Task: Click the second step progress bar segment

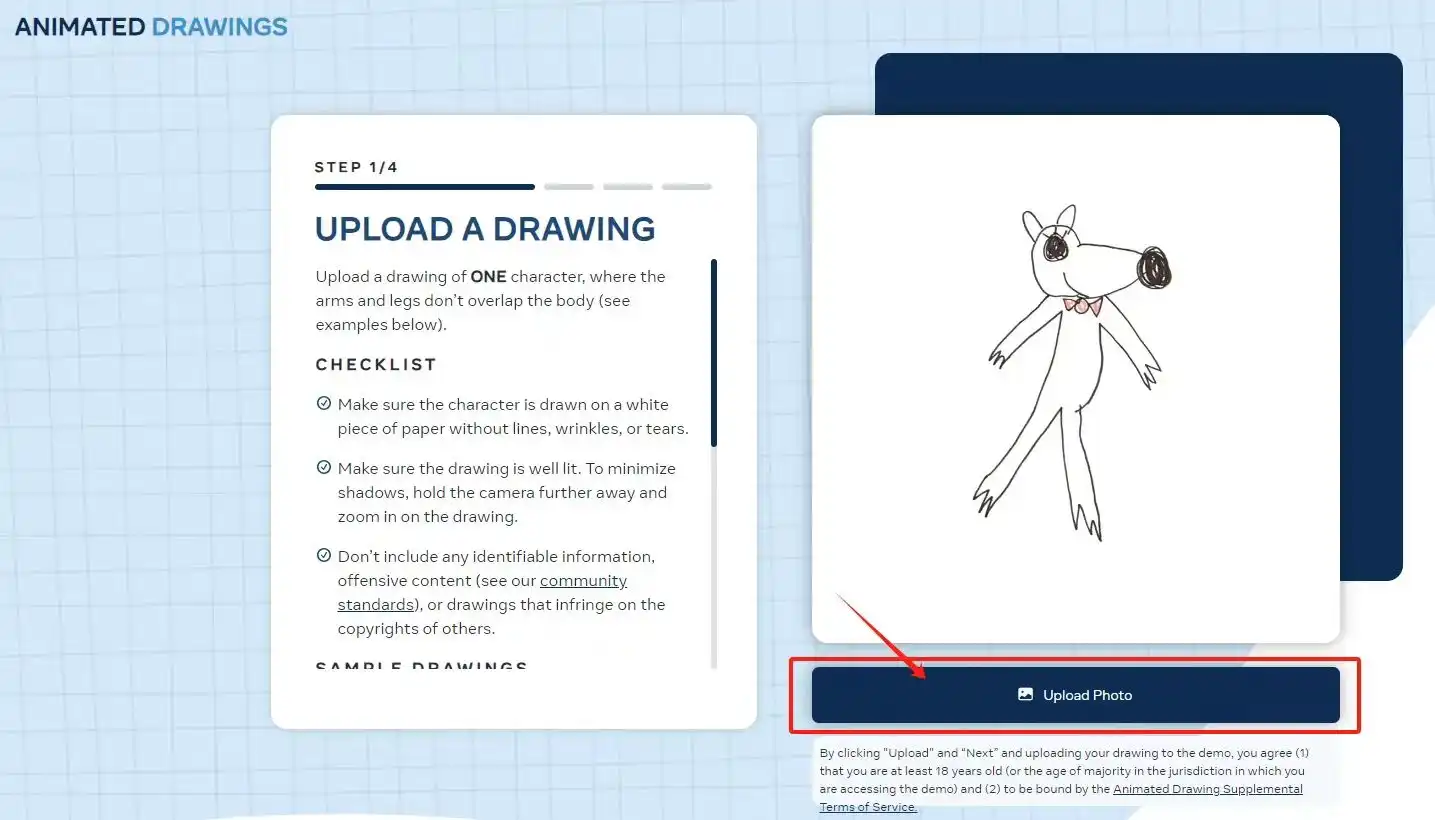Action: tap(569, 187)
